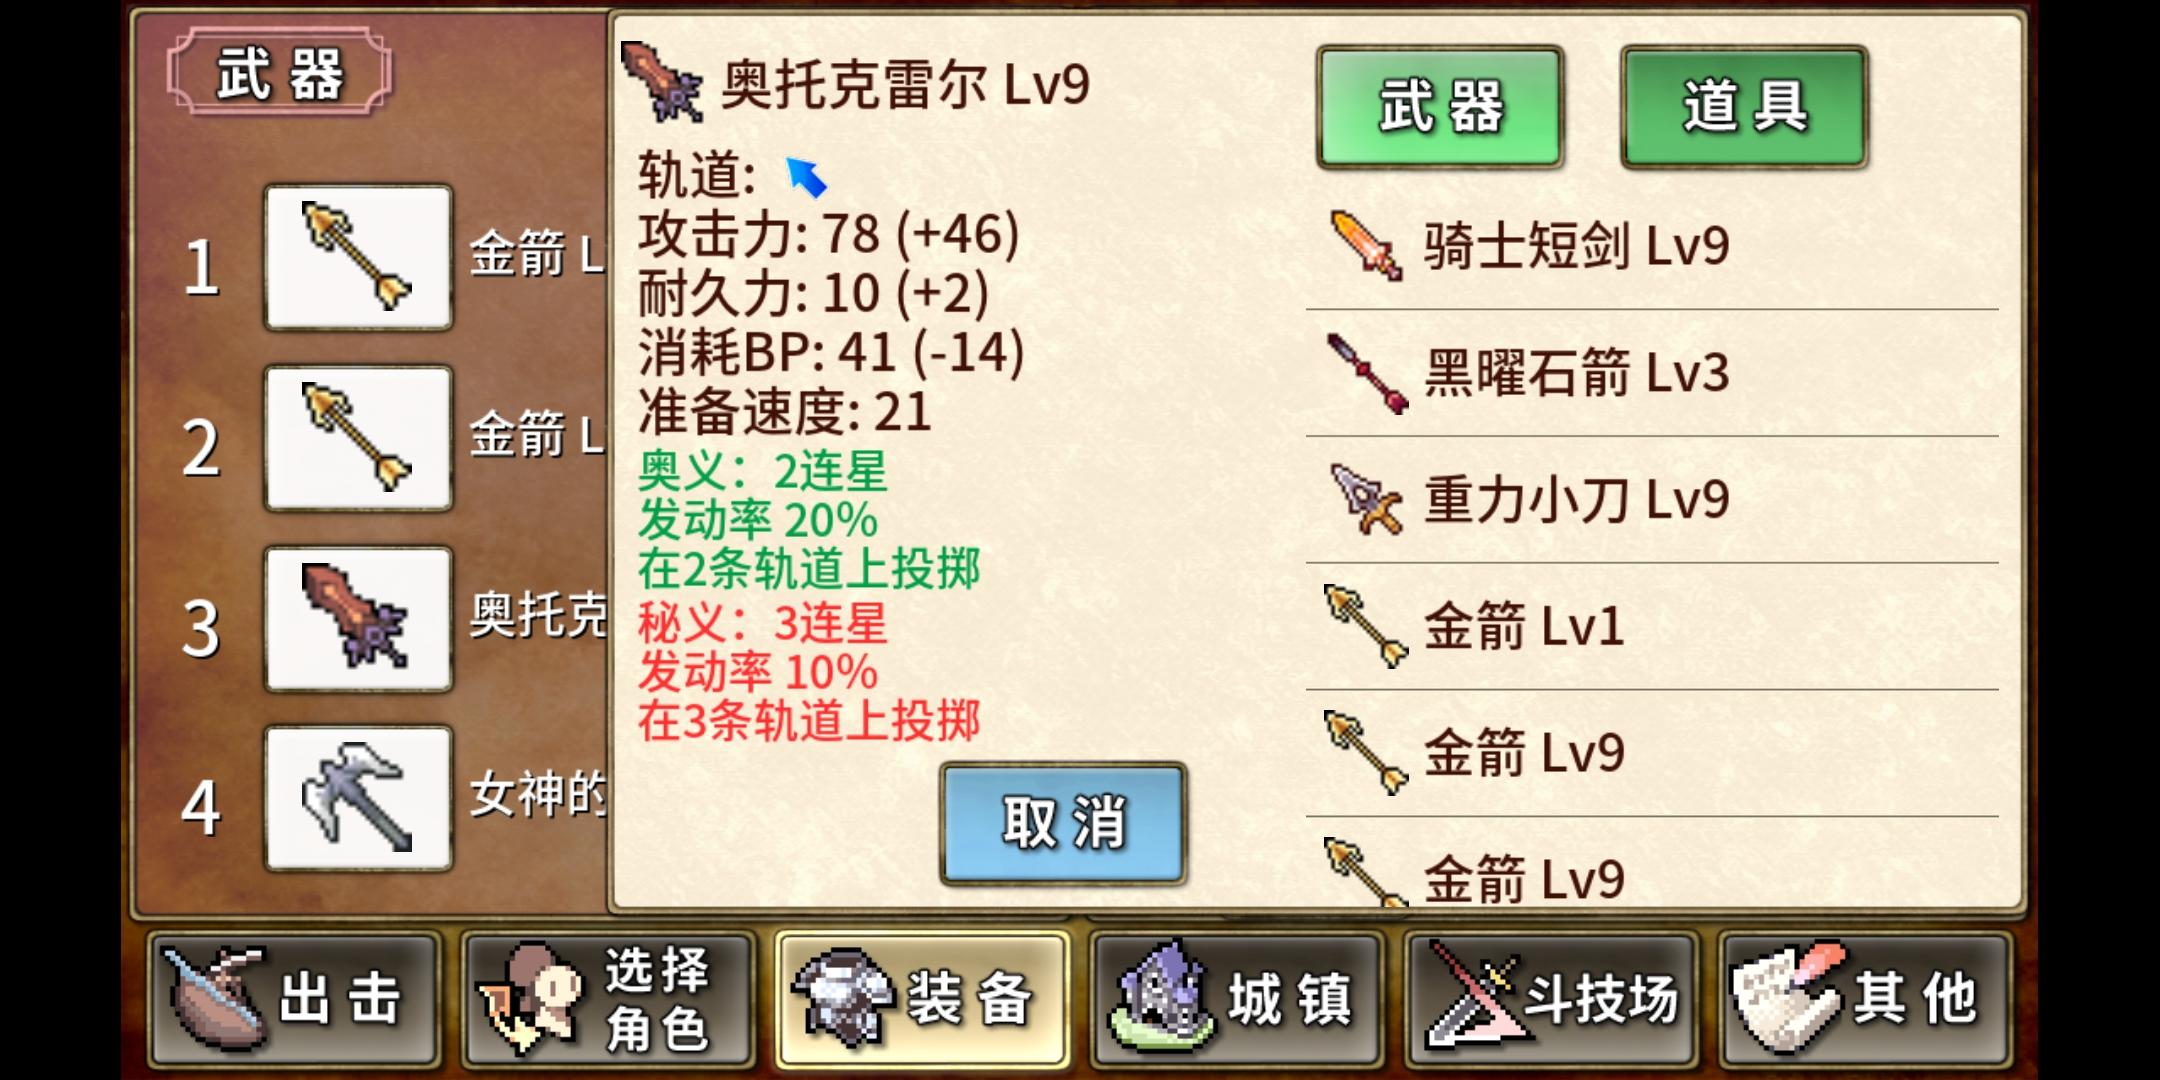The height and width of the screenshot is (1080, 2160).
Task: Tap the 奥托克雷尔 weapon icon in slot 3
Action: 358,619
